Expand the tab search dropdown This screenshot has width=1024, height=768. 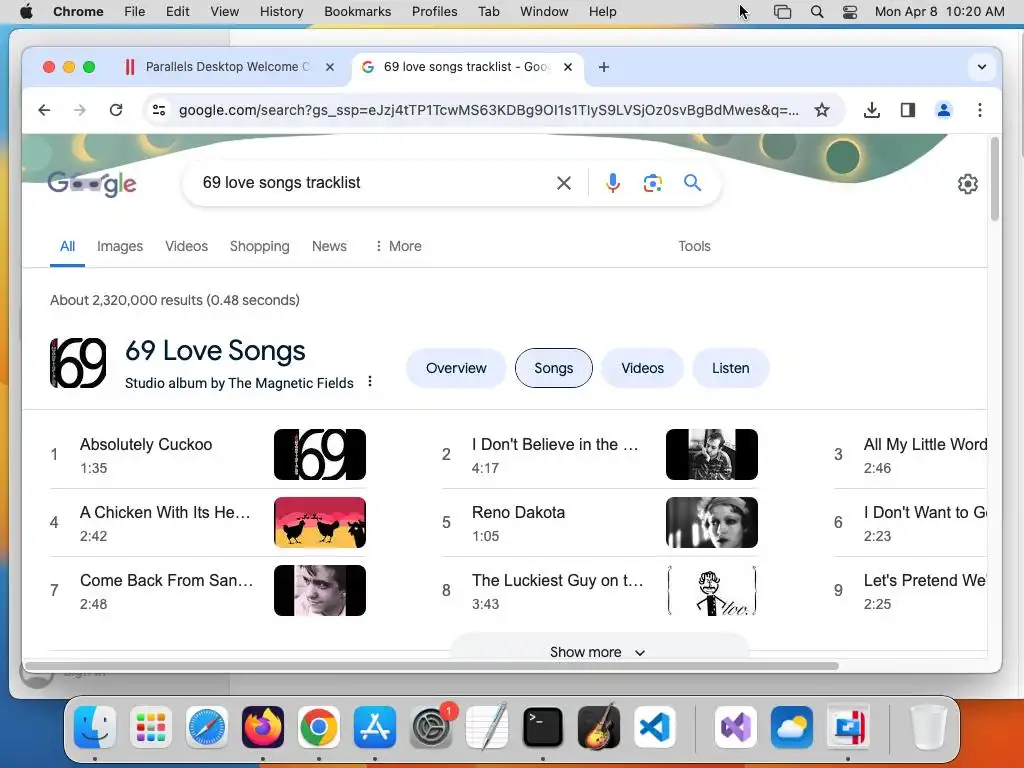click(x=982, y=67)
